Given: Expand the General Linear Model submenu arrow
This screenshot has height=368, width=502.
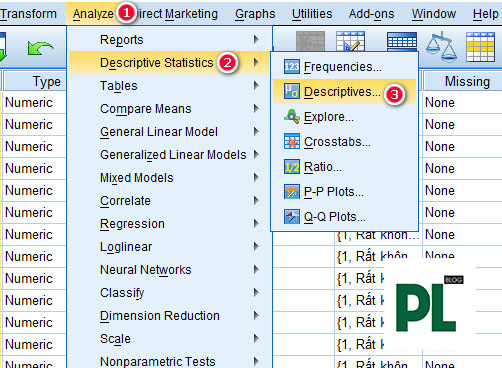Looking at the screenshot, I should coord(256,131).
